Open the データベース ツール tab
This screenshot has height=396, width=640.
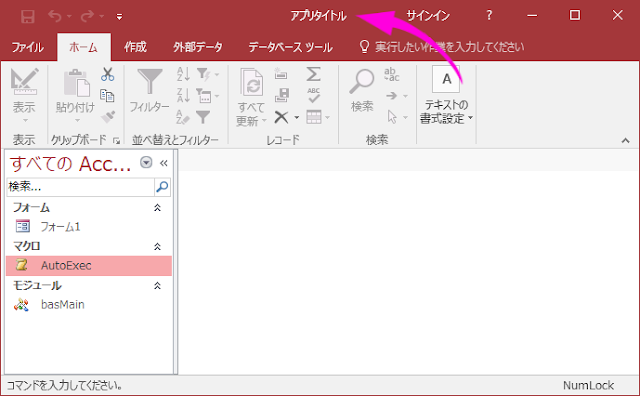pyautogui.click(x=291, y=47)
